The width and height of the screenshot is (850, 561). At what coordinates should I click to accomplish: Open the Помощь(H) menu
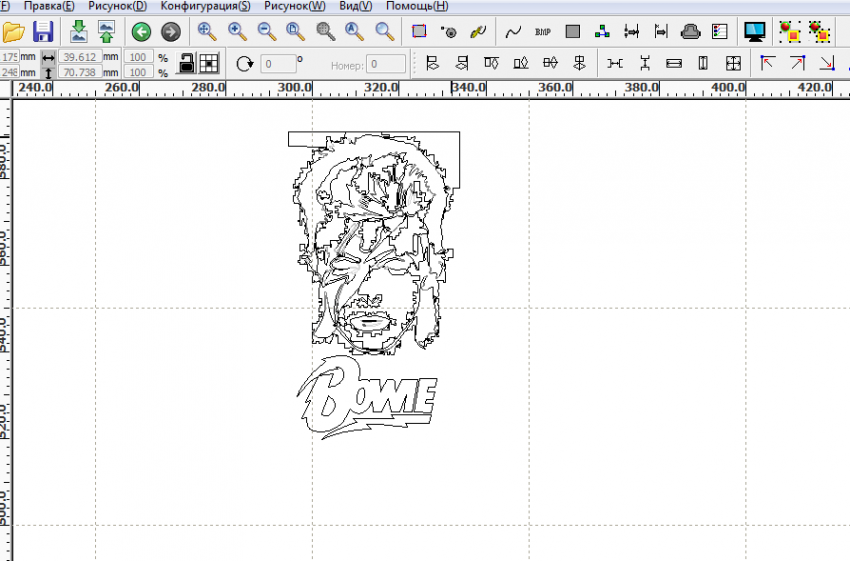pos(417,7)
